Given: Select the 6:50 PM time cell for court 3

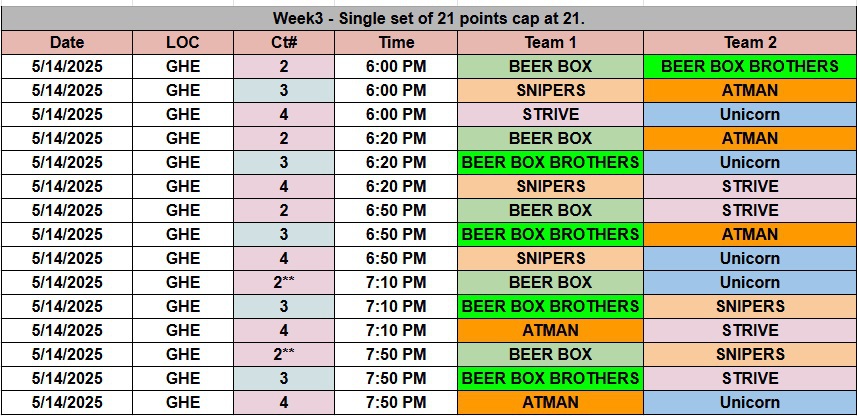Looking at the screenshot, I should [x=396, y=235].
